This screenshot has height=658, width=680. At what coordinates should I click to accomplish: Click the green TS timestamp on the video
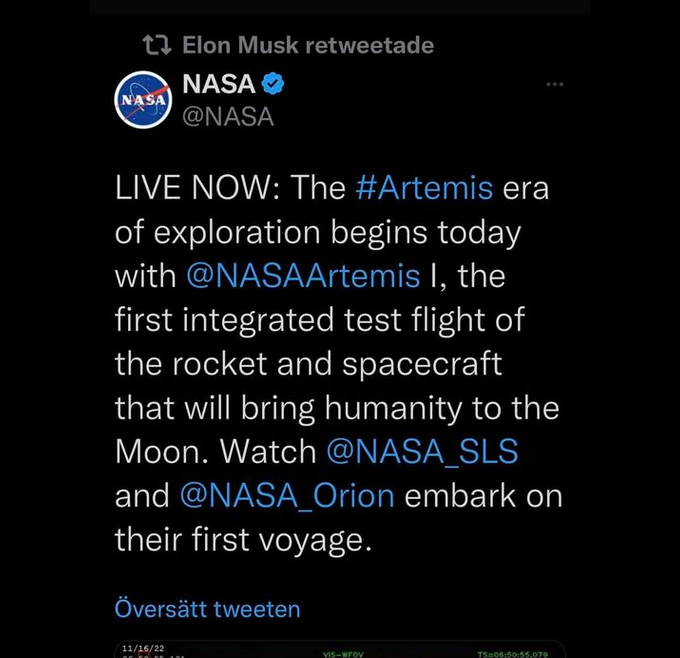513,654
